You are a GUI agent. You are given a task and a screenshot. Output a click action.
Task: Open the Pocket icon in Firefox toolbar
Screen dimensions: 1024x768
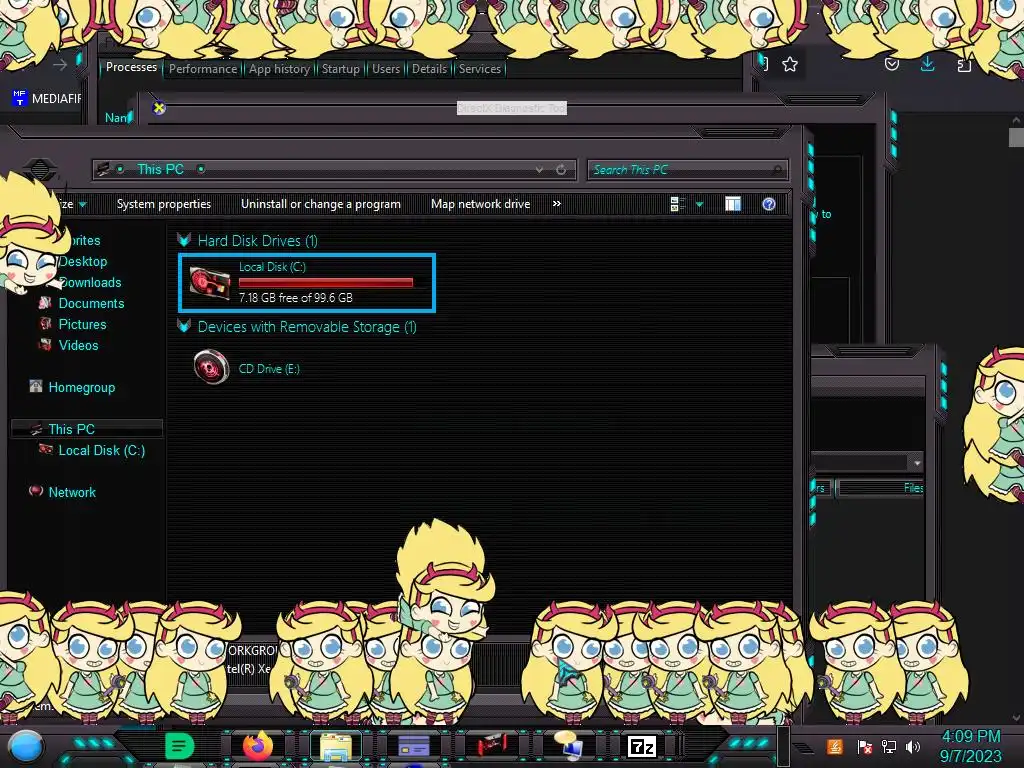click(x=891, y=64)
